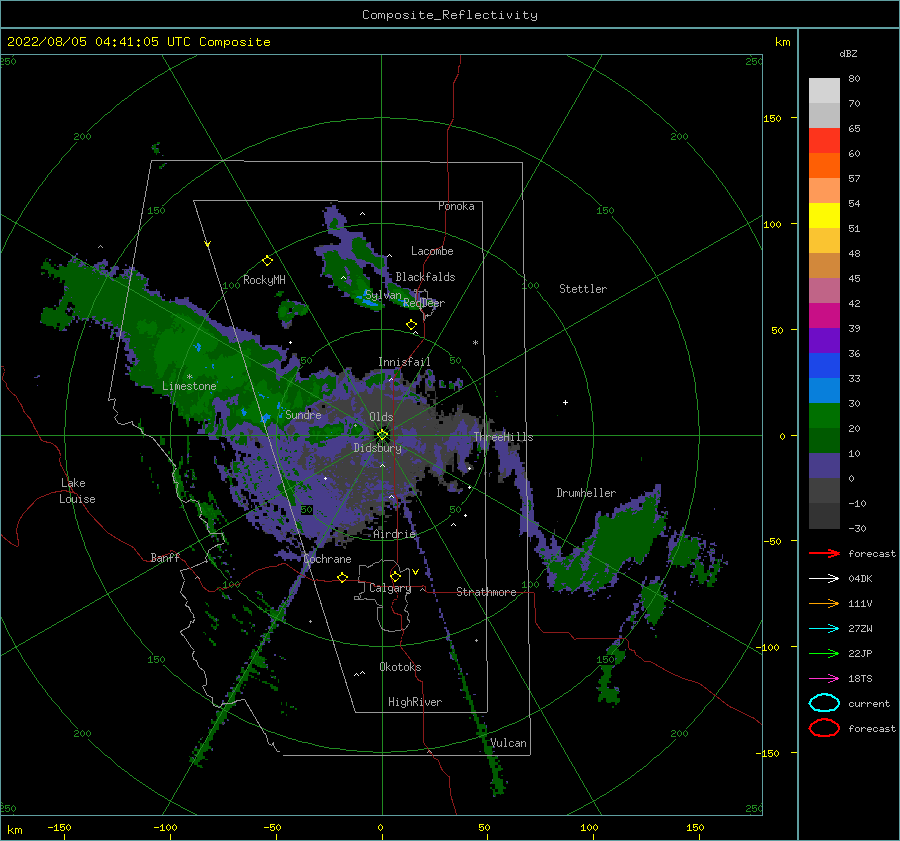Select the magenta 39–42 dBZ swatch
The height and width of the screenshot is (841, 900).
pos(824,316)
